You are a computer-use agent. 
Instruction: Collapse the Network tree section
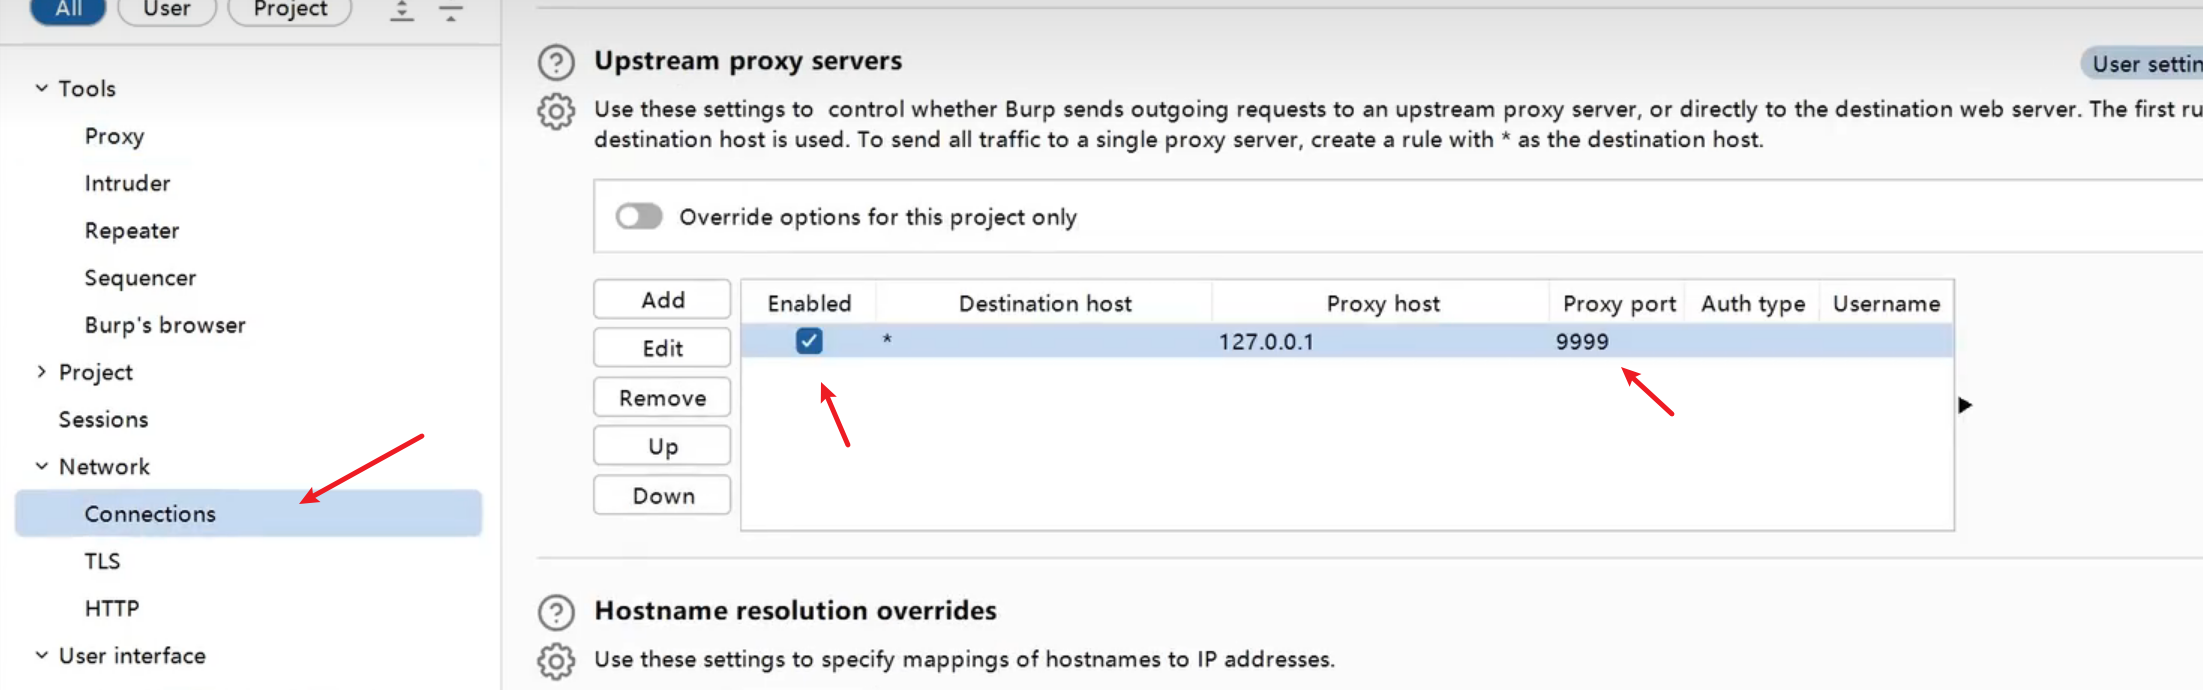click(41, 466)
